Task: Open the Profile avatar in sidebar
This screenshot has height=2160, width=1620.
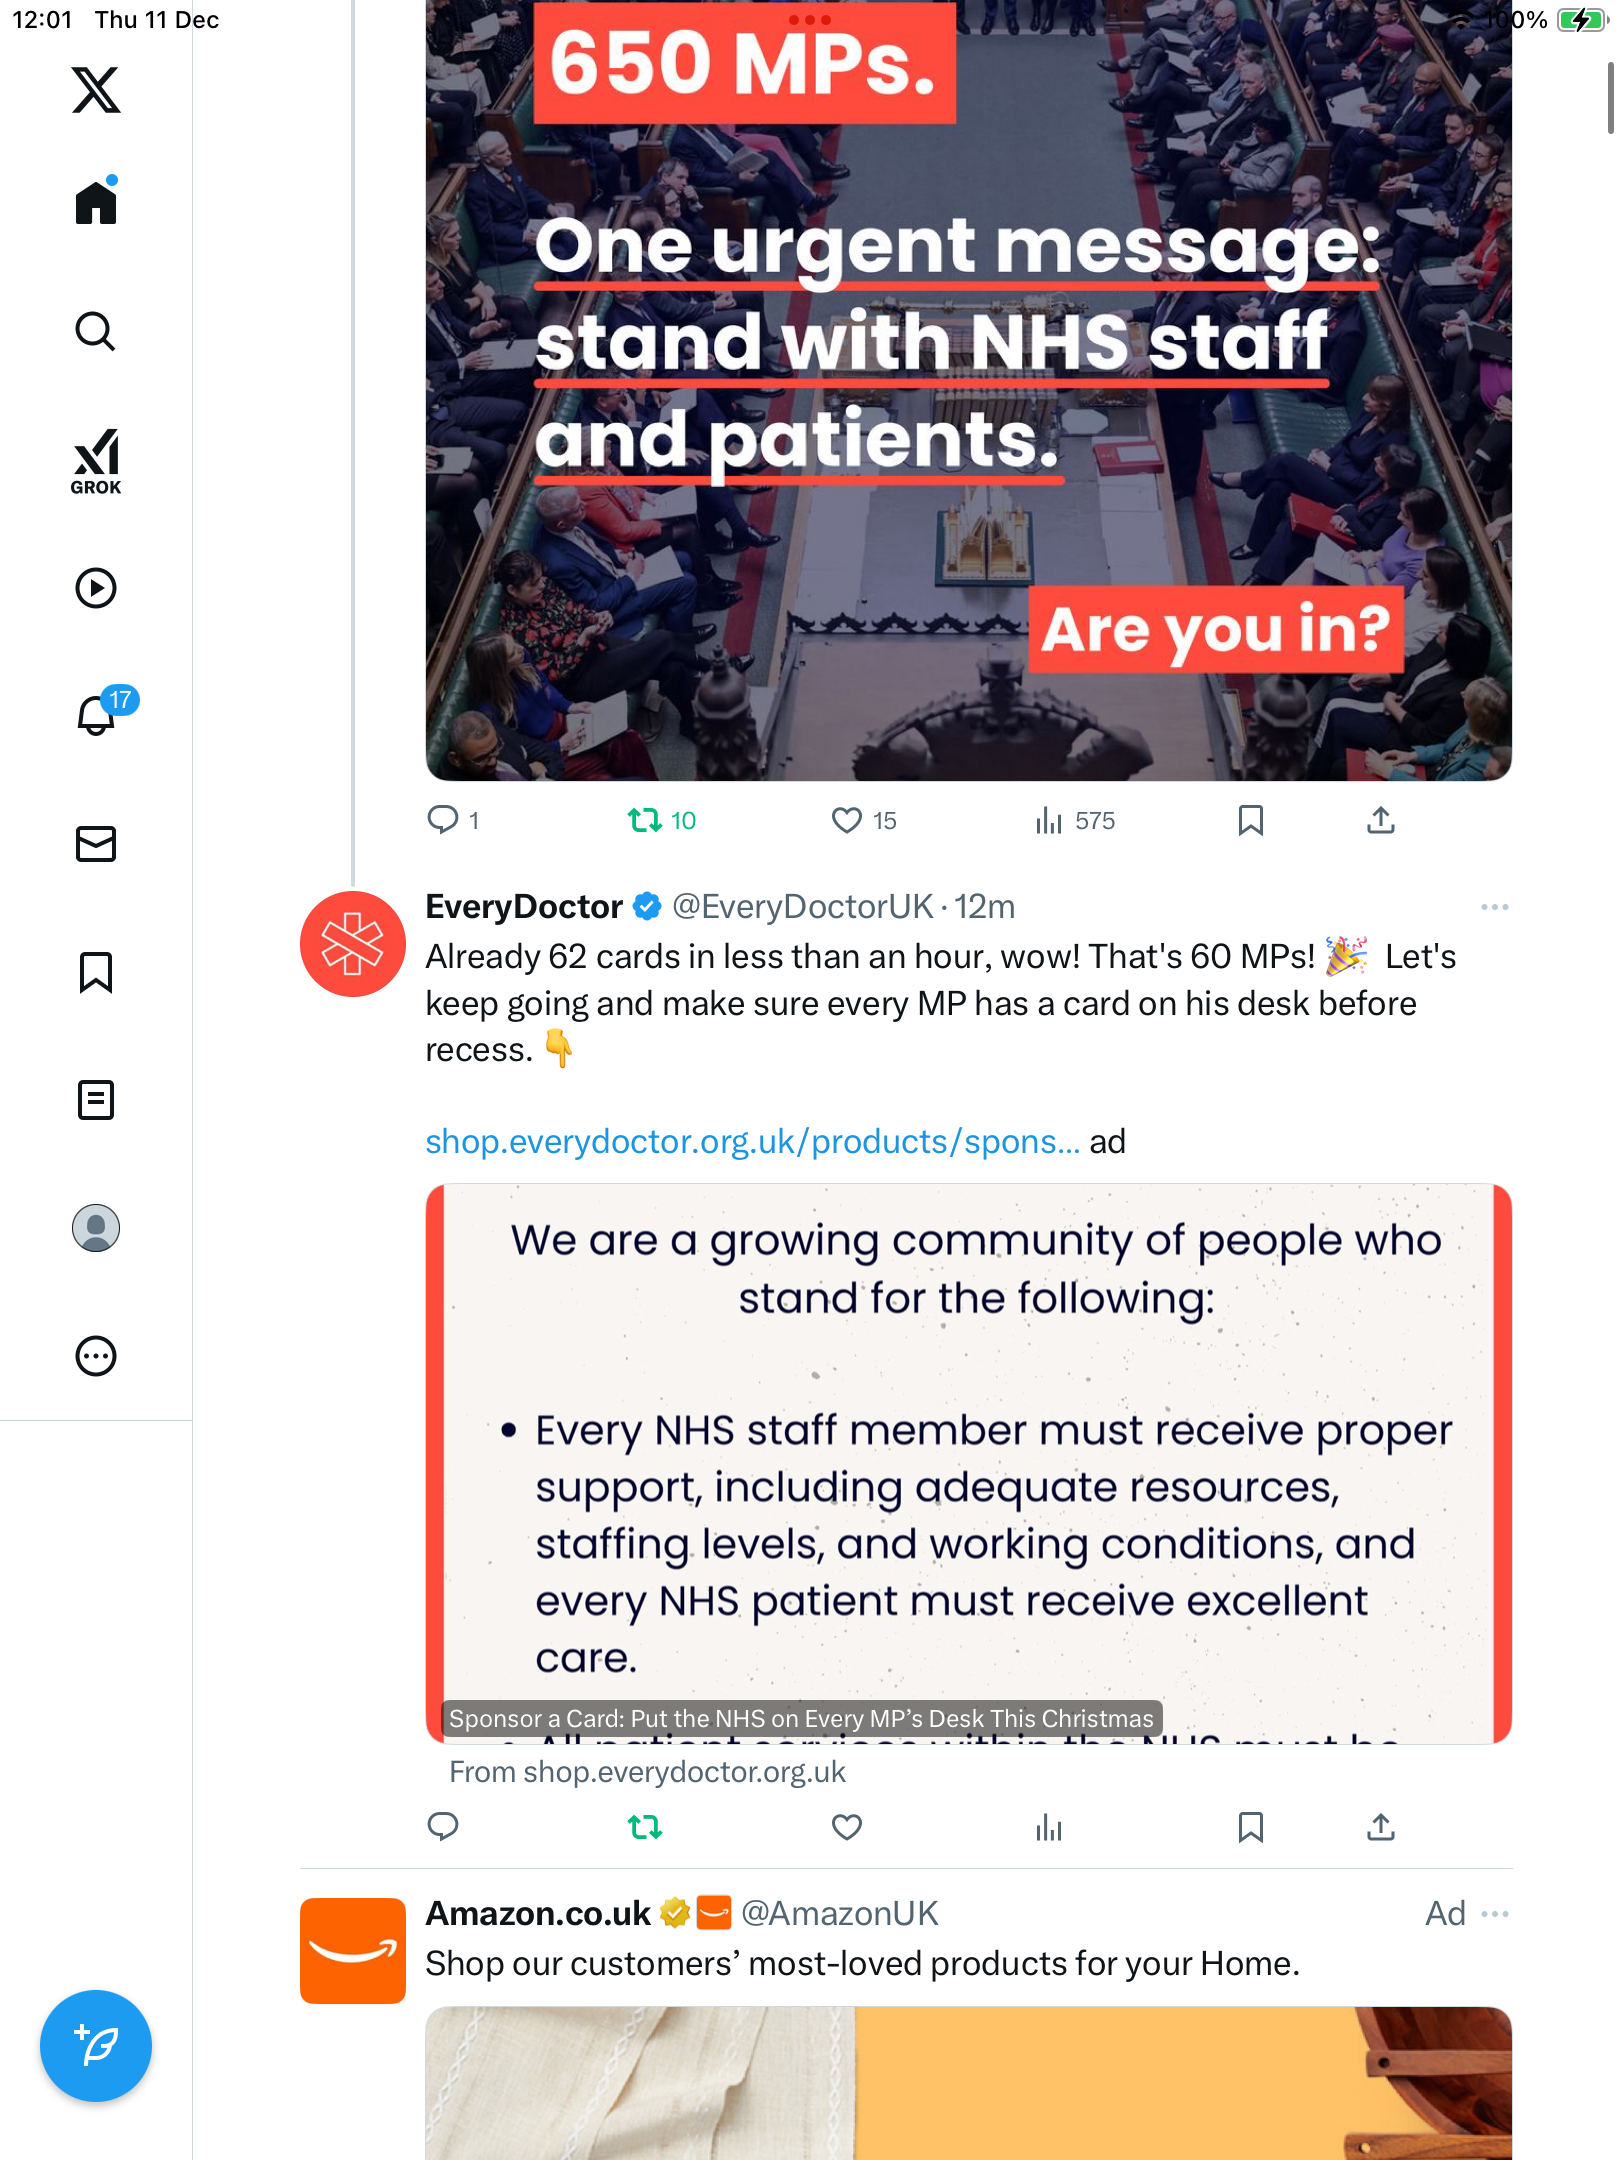Action: pos(96,1228)
